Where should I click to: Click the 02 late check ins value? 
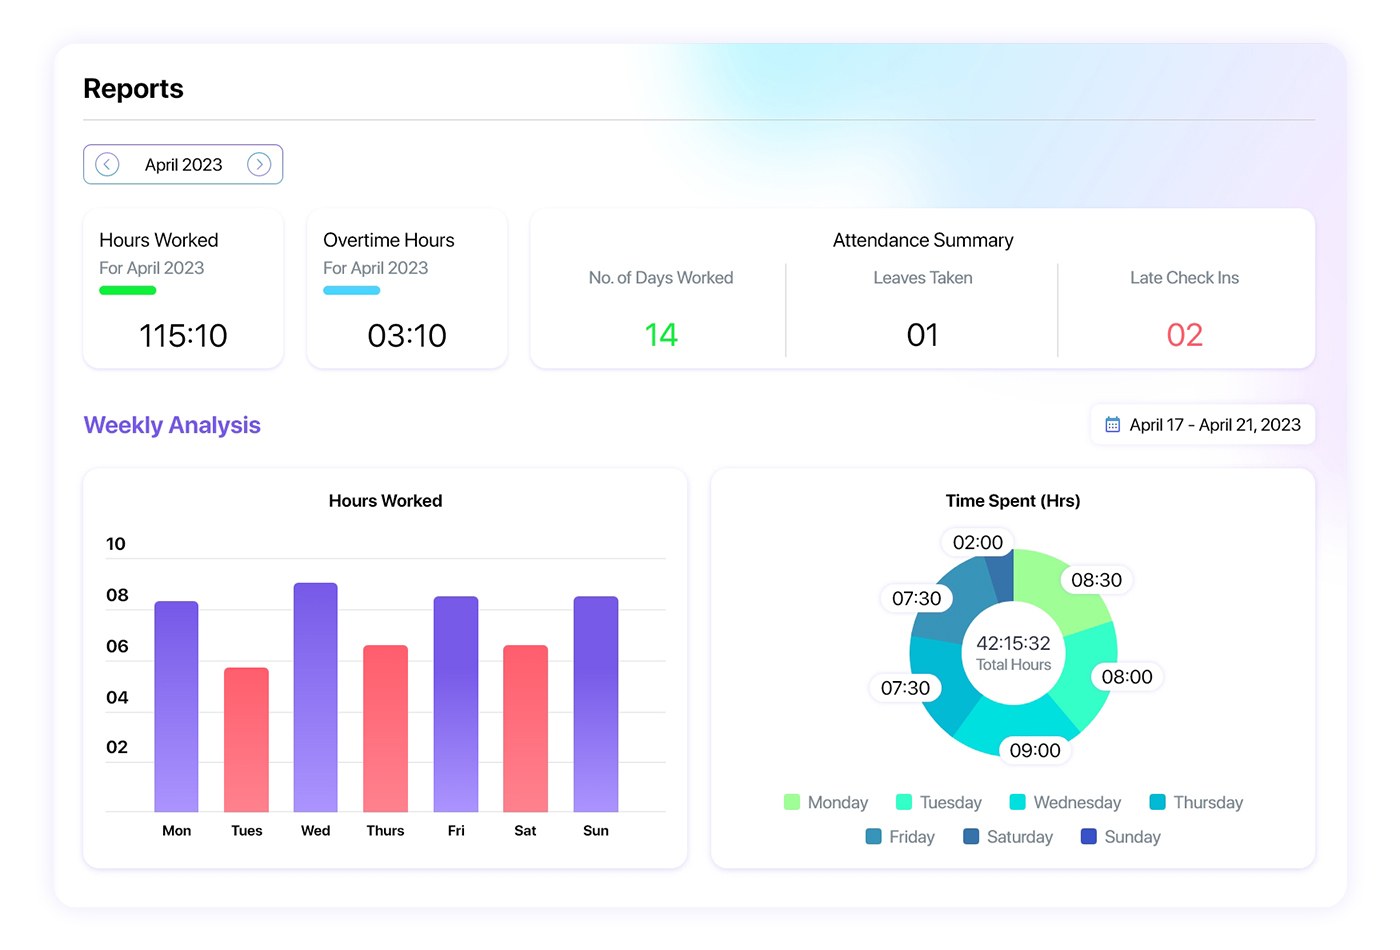pyautogui.click(x=1185, y=335)
